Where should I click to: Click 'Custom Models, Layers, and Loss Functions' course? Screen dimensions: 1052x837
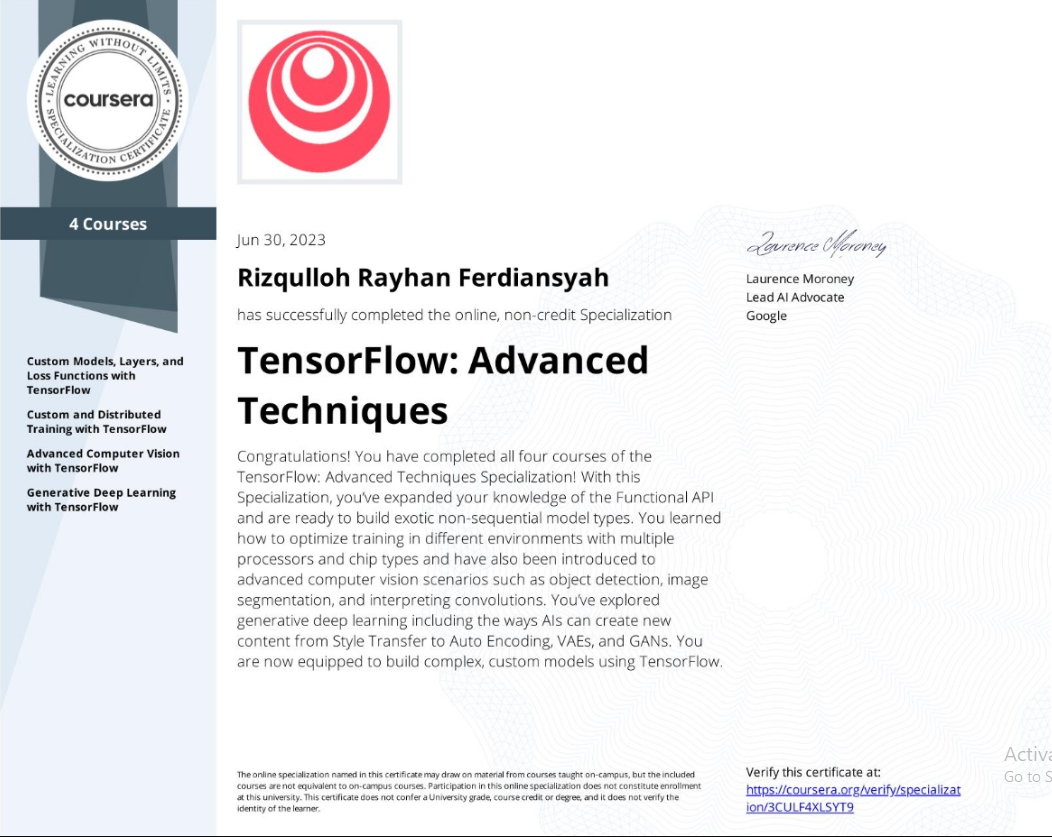point(105,376)
